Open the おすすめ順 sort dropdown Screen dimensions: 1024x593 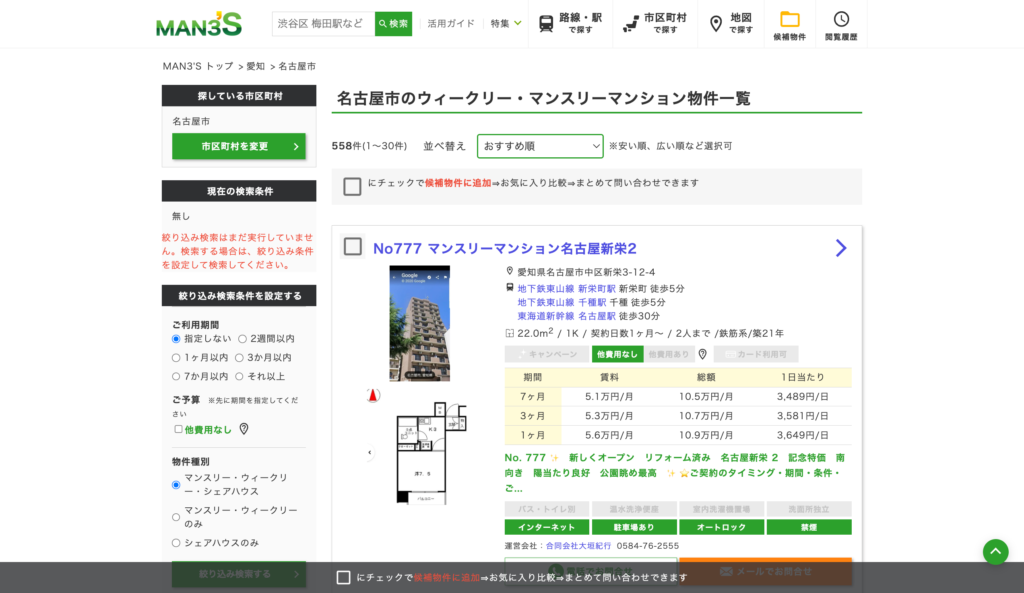(540, 146)
